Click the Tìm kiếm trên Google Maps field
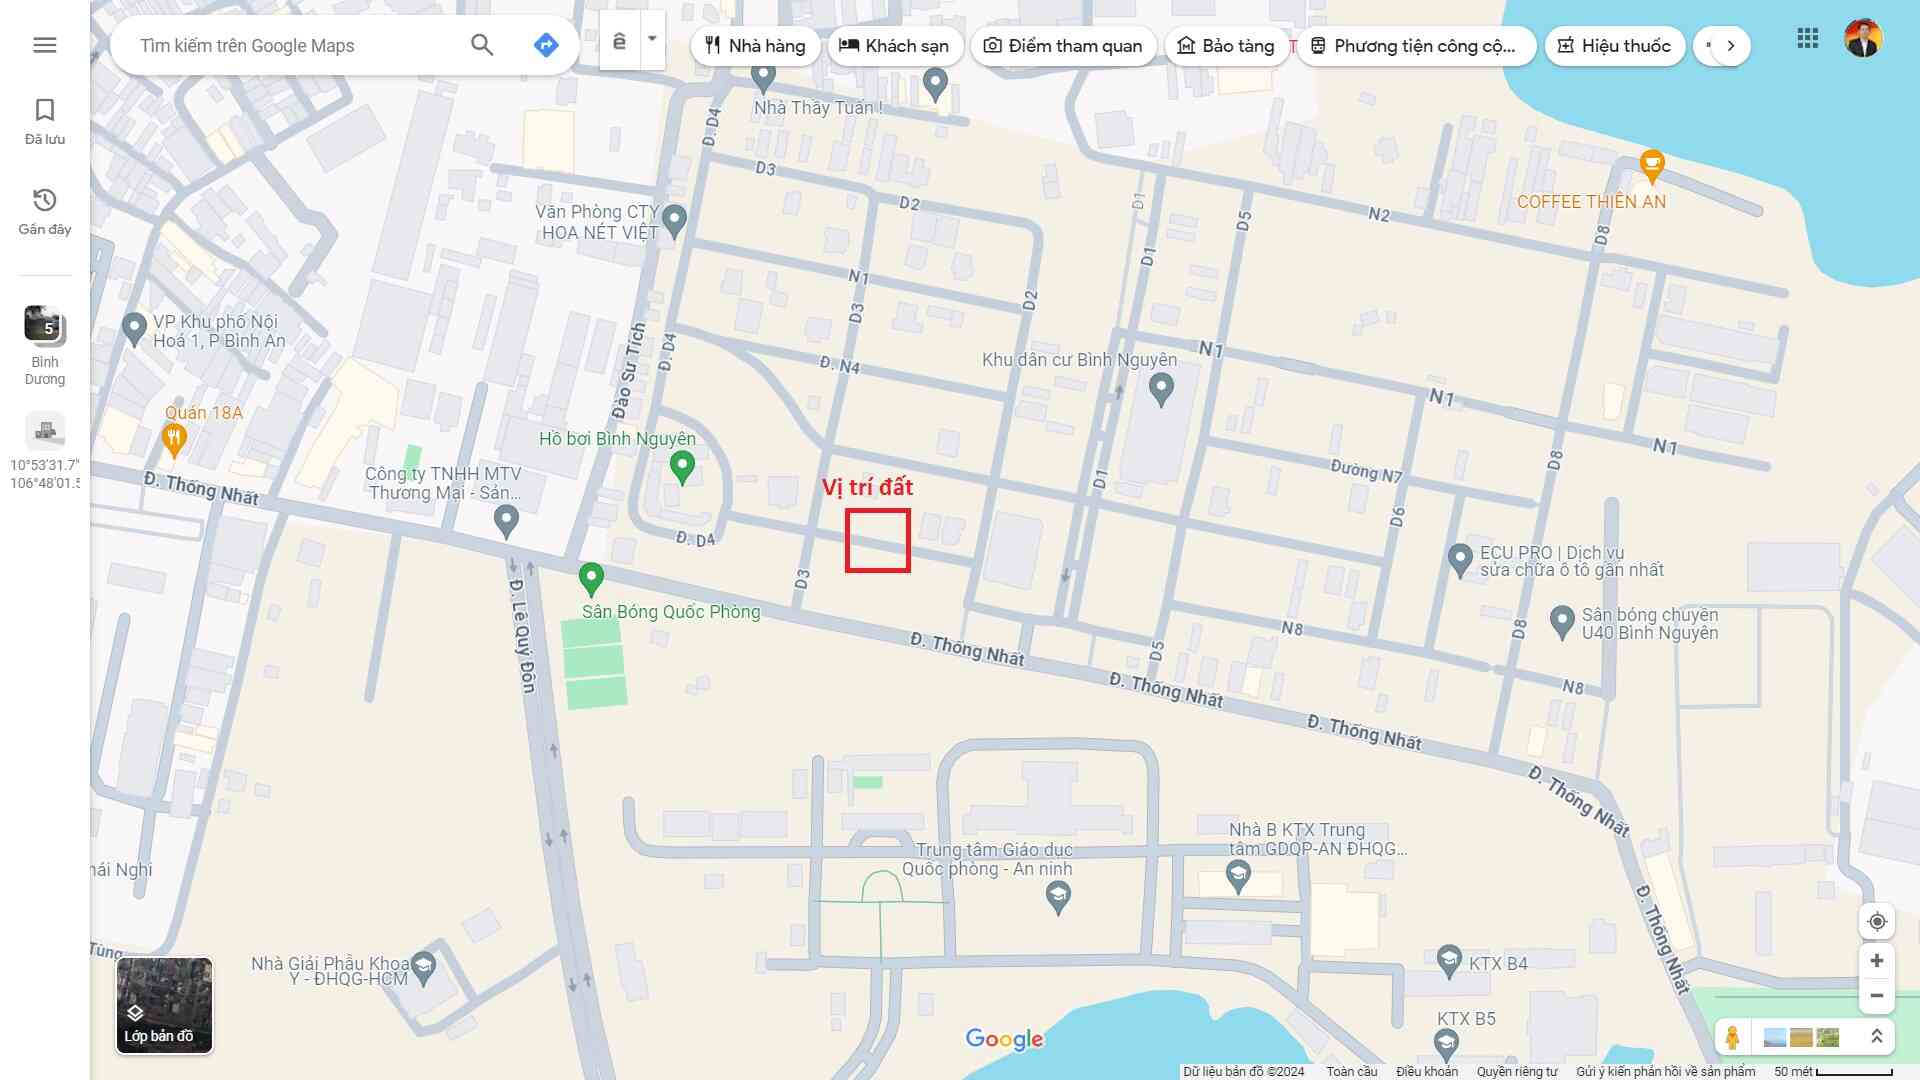 (x=295, y=46)
